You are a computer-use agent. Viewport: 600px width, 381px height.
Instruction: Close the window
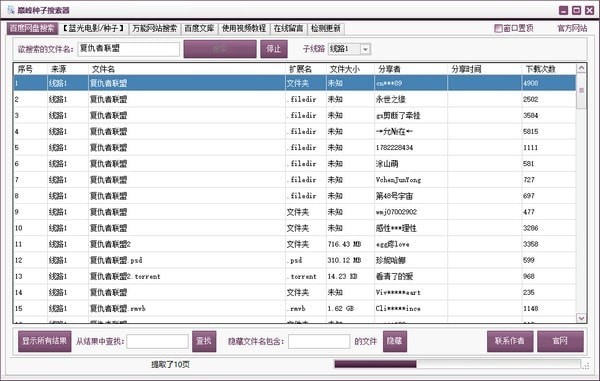(x=589, y=10)
